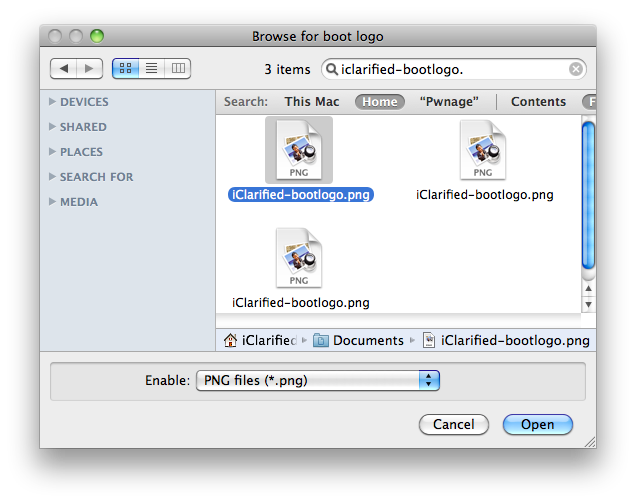
Task: Go back with the left arrow button
Action: [x=64, y=69]
